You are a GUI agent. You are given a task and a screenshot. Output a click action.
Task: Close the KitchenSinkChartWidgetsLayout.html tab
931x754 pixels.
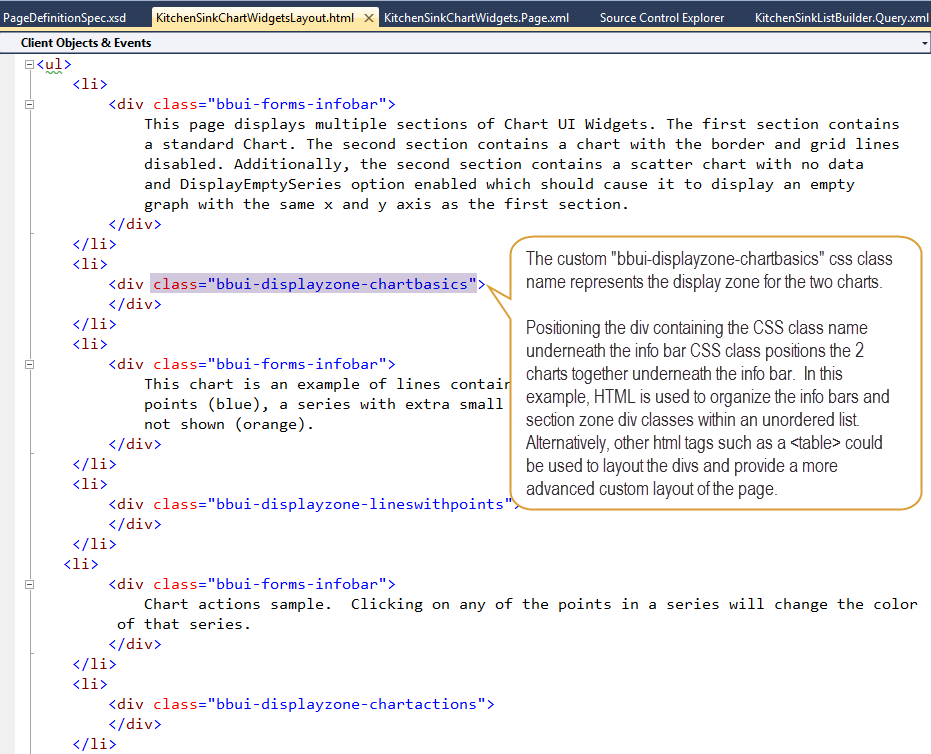click(x=369, y=18)
